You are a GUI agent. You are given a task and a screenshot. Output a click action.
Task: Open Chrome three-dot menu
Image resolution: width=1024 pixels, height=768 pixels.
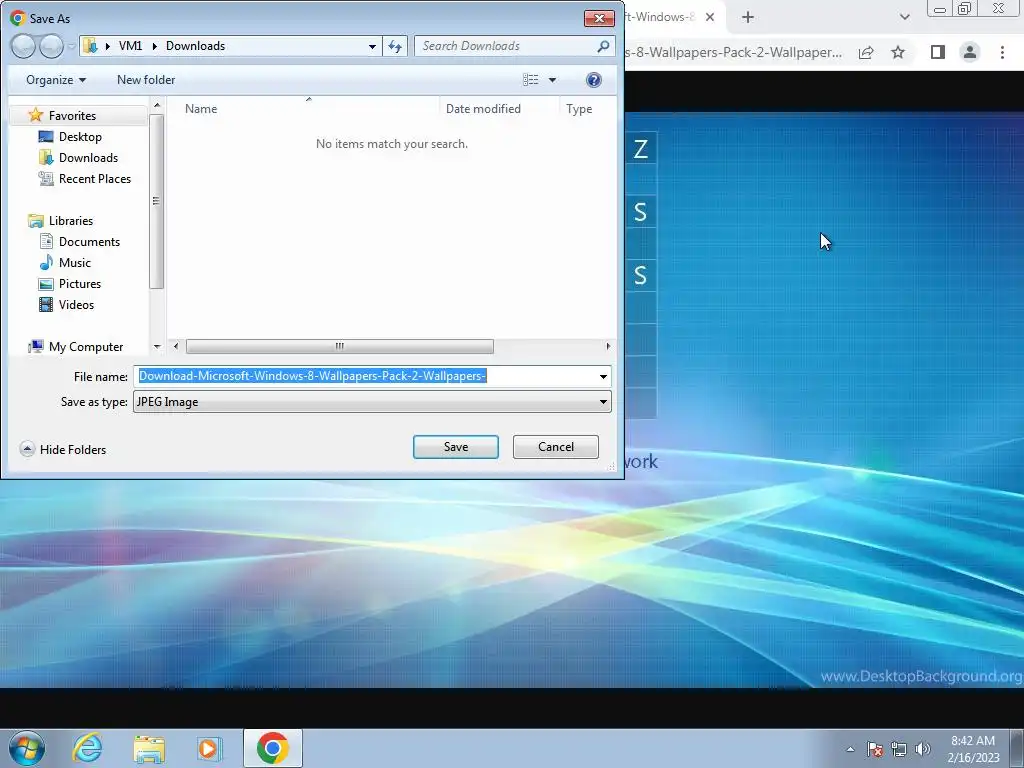click(x=1002, y=52)
